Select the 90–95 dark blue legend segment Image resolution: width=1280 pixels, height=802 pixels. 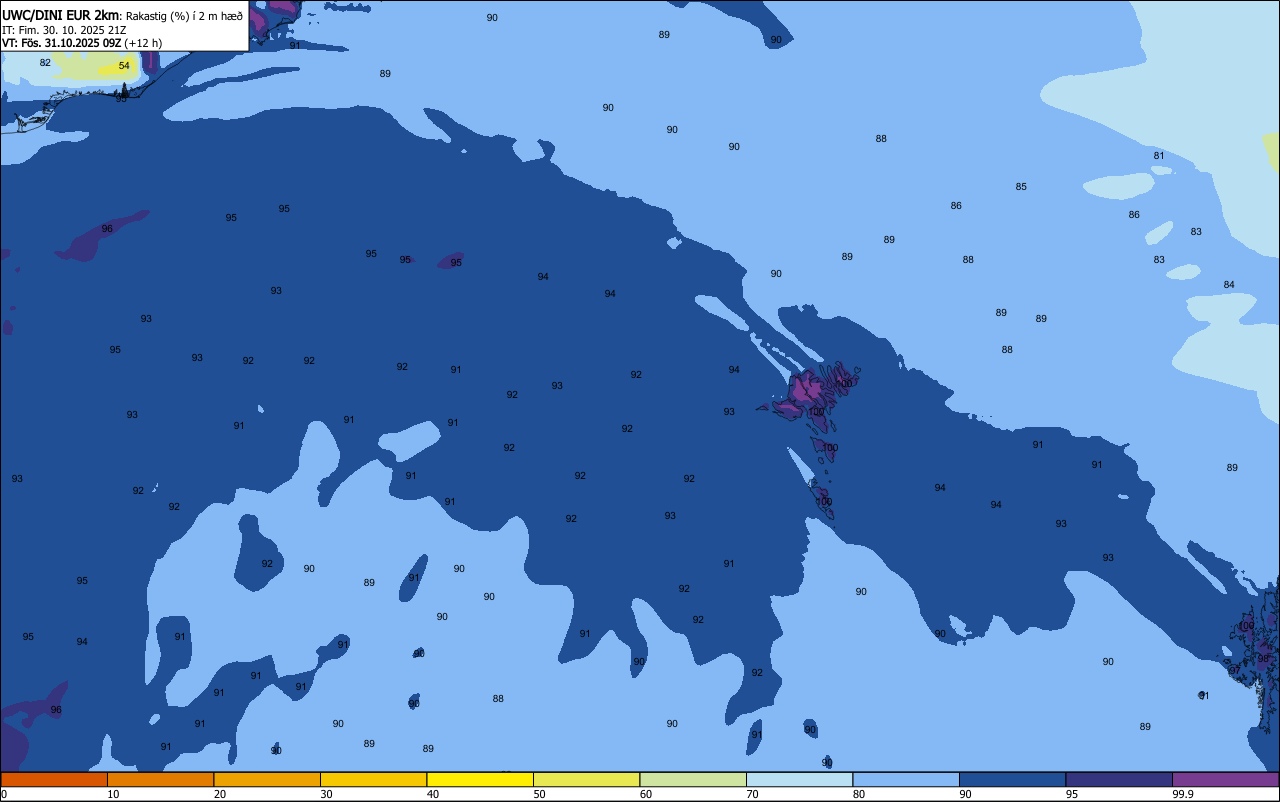tap(1012, 779)
